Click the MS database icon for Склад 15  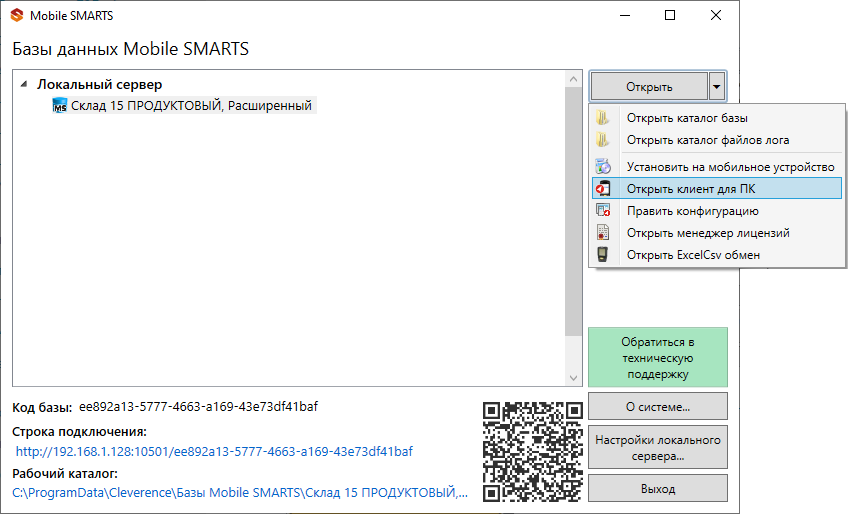(x=59, y=106)
